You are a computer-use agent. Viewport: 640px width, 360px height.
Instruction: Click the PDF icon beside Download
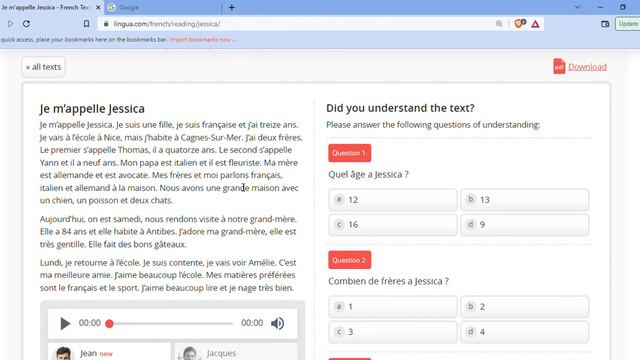pos(559,67)
